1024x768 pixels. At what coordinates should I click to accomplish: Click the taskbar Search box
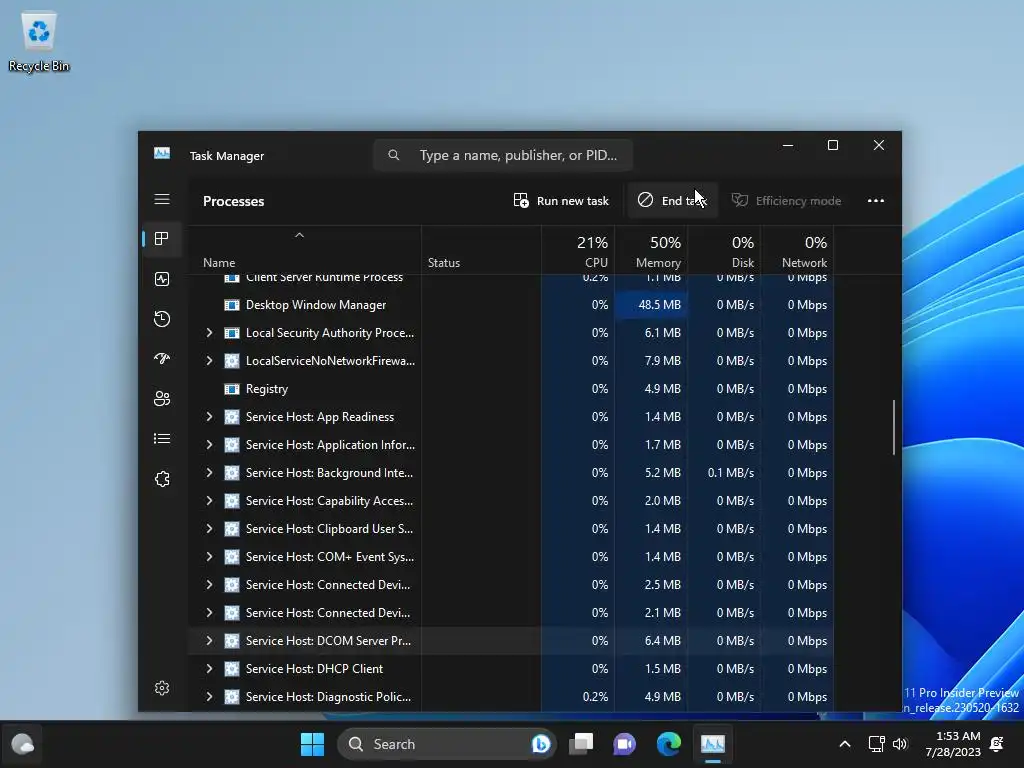(447, 744)
